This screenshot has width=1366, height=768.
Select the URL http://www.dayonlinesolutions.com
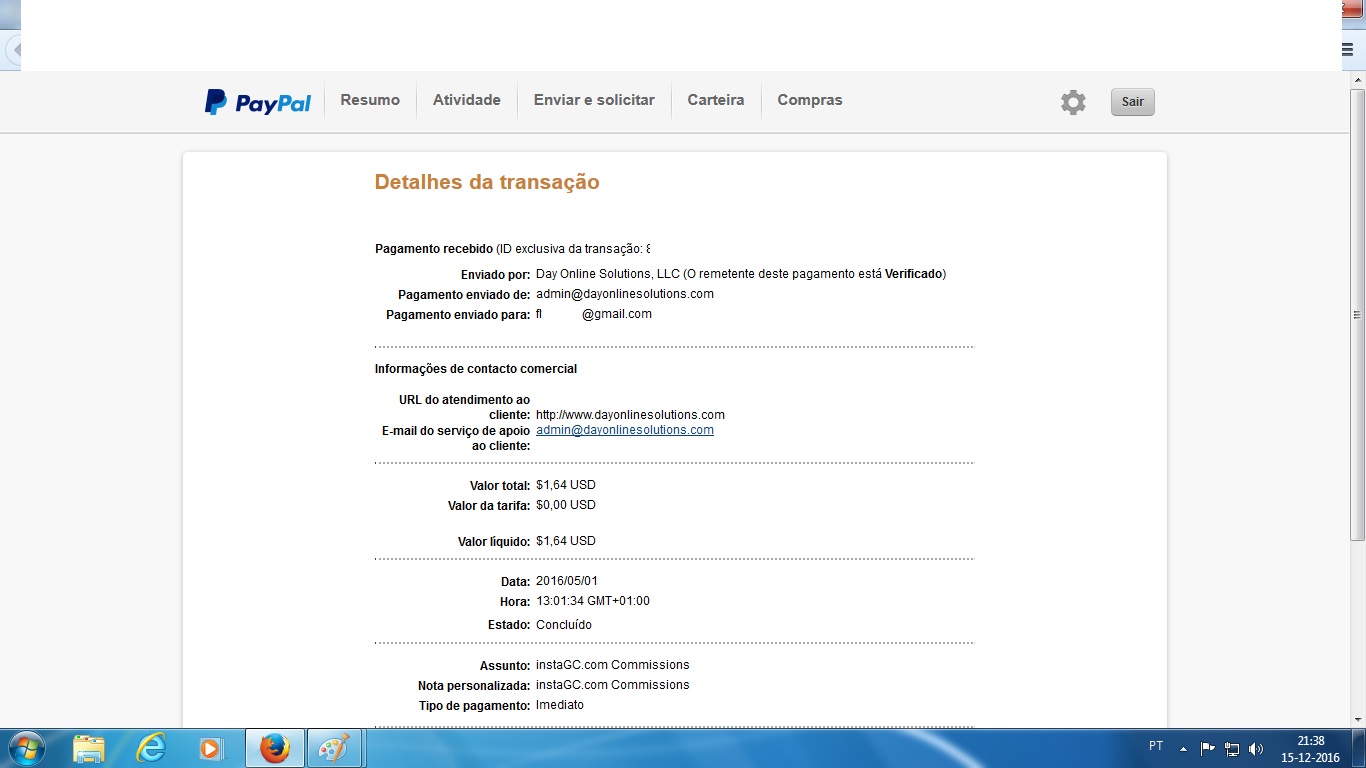click(630, 415)
